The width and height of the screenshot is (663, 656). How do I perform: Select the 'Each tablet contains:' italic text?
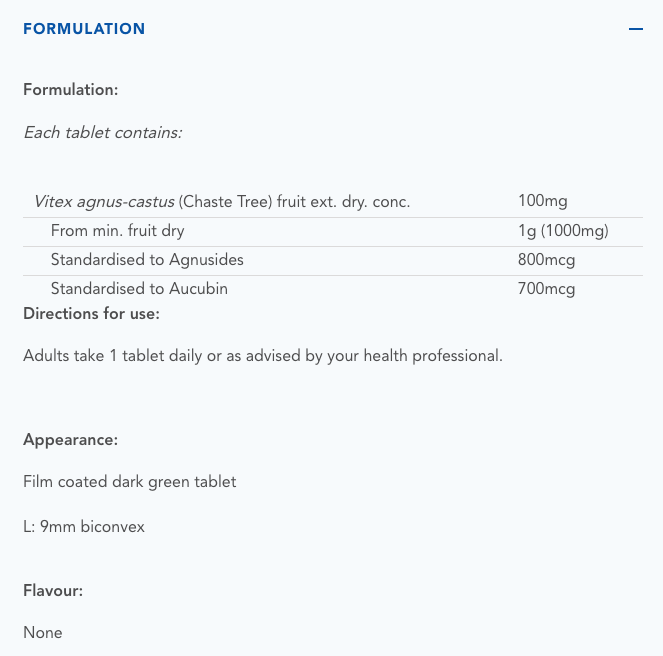pos(103,132)
